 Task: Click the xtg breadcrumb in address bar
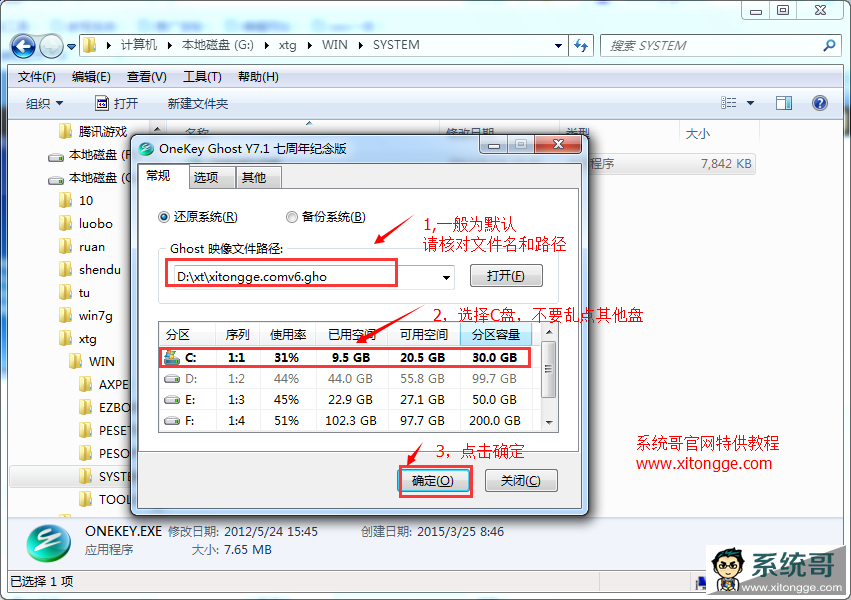click(x=288, y=45)
